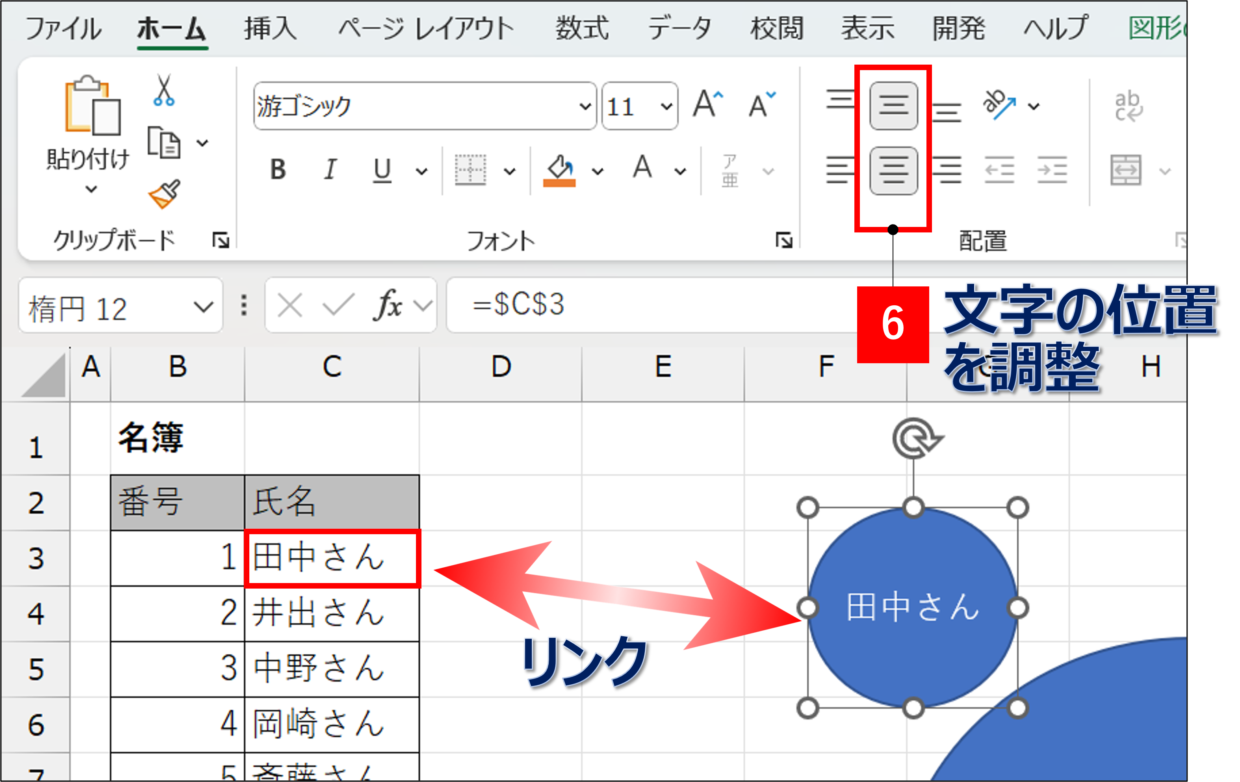1240x782 pixels.
Task: Switch to the ヘルプ tab
Action: click(1055, 28)
